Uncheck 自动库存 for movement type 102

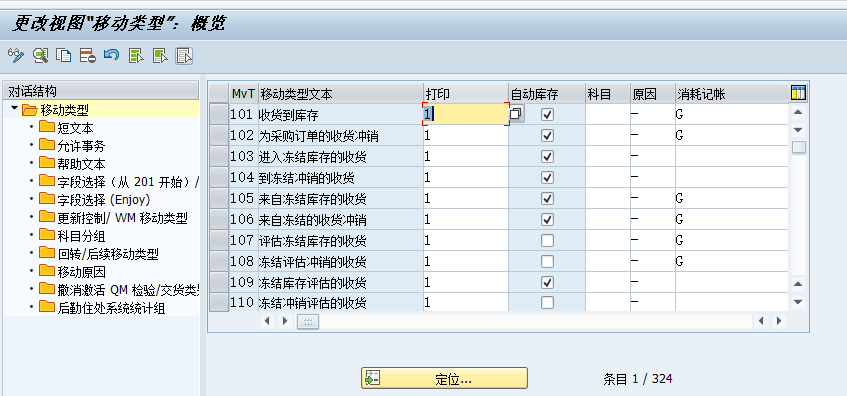coord(548,136)
